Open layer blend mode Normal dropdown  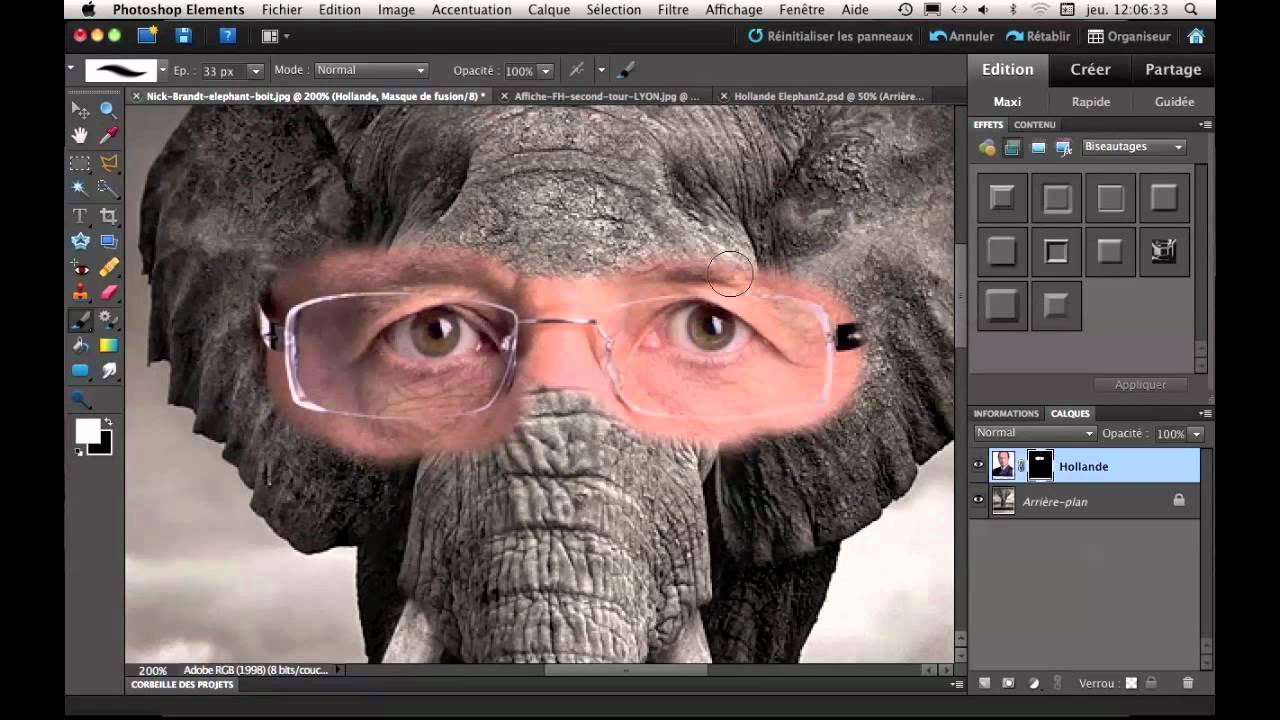[1035, 433]
